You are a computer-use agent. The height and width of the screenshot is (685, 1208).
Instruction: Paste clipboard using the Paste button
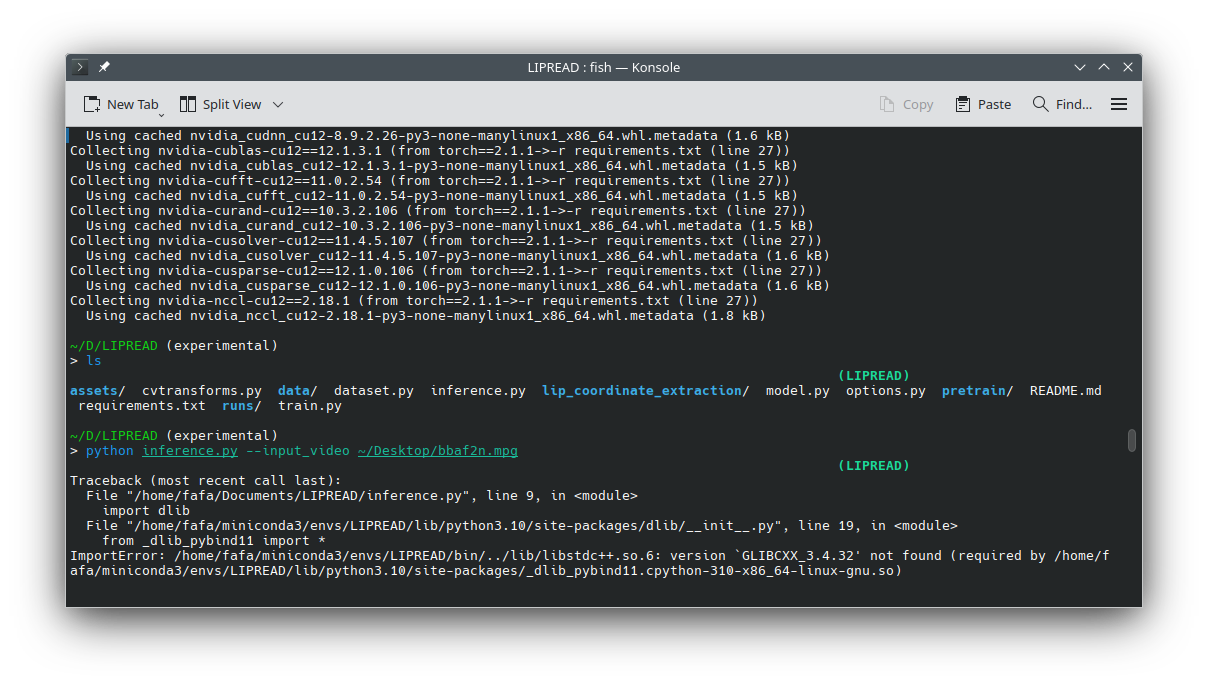983,104
